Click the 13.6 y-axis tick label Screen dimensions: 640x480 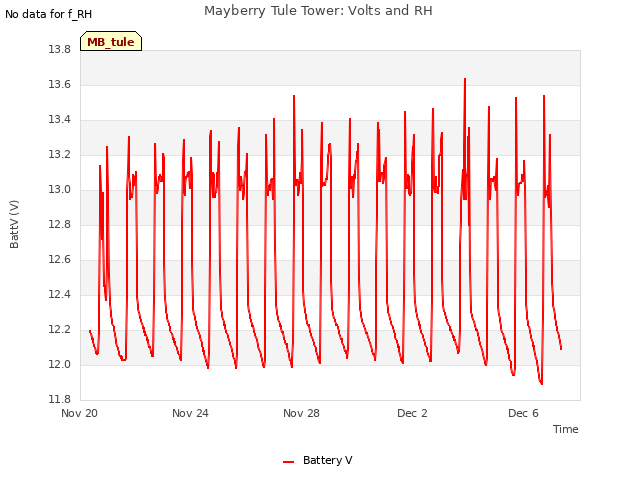click(60, 85)
